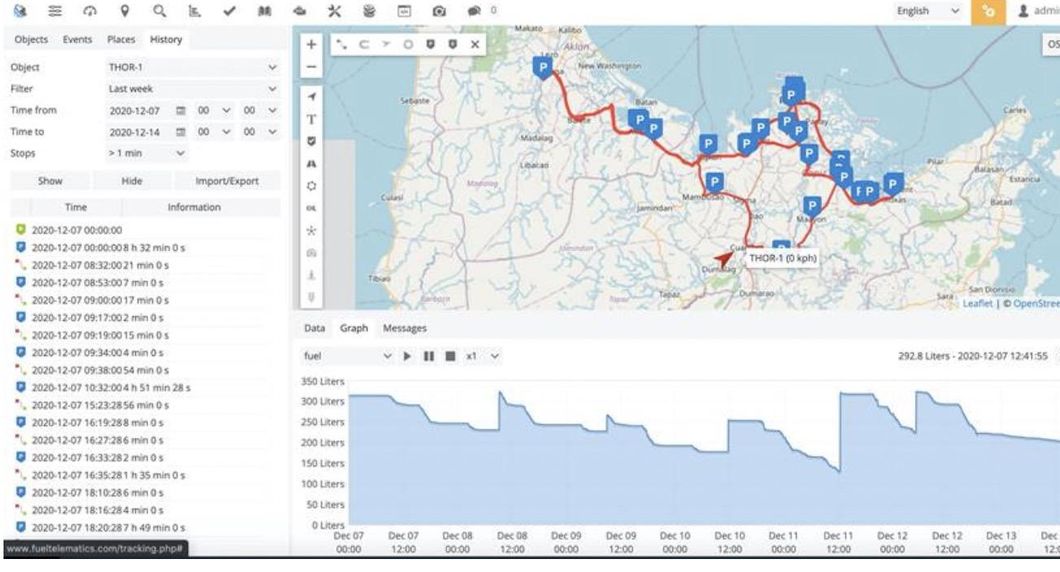Stop the fuel graph playback
1060x572 pixels.
pos(450,356)
